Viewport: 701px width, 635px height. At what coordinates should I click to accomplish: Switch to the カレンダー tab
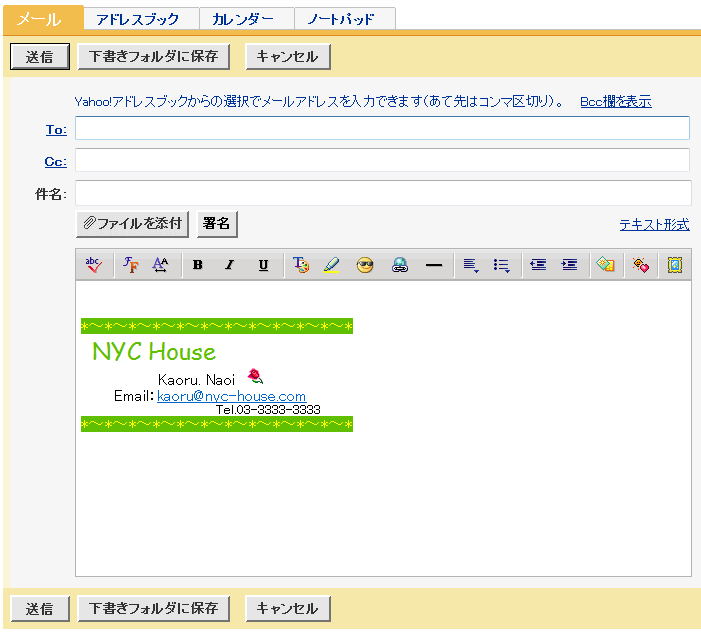[x=243, y=19]
